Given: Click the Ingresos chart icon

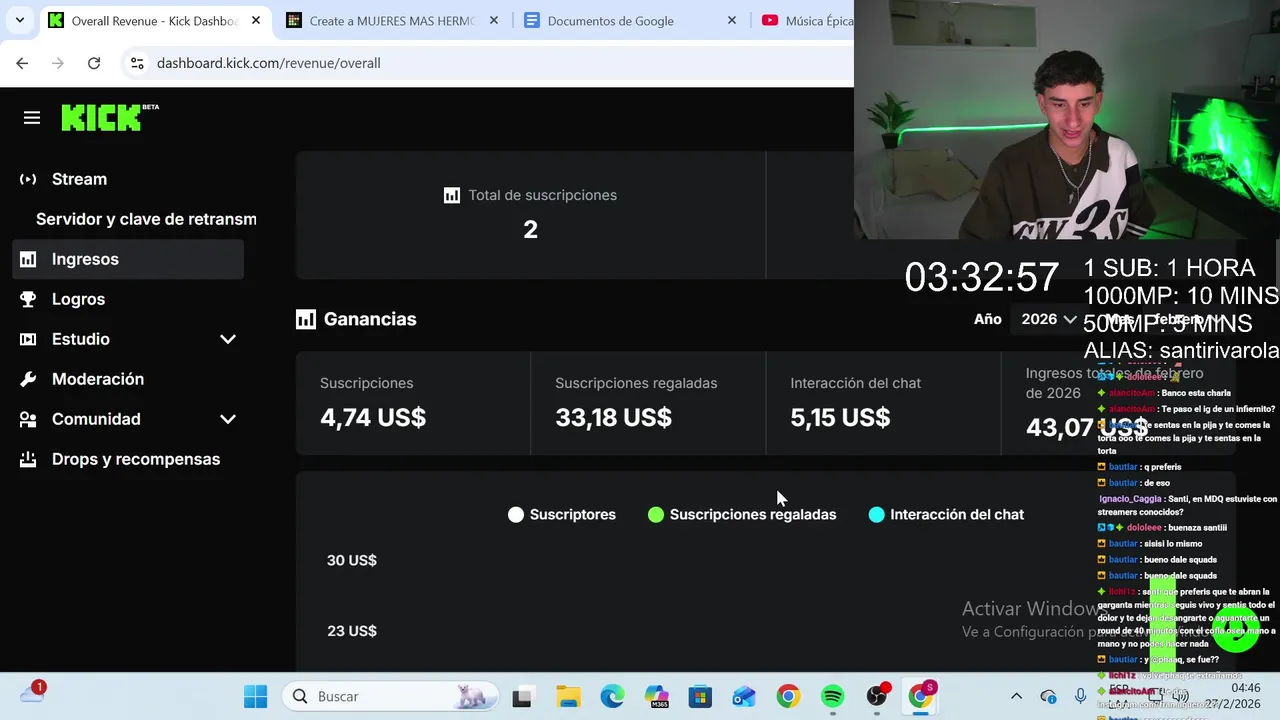Looking at the screenshot, I should 28,259.
